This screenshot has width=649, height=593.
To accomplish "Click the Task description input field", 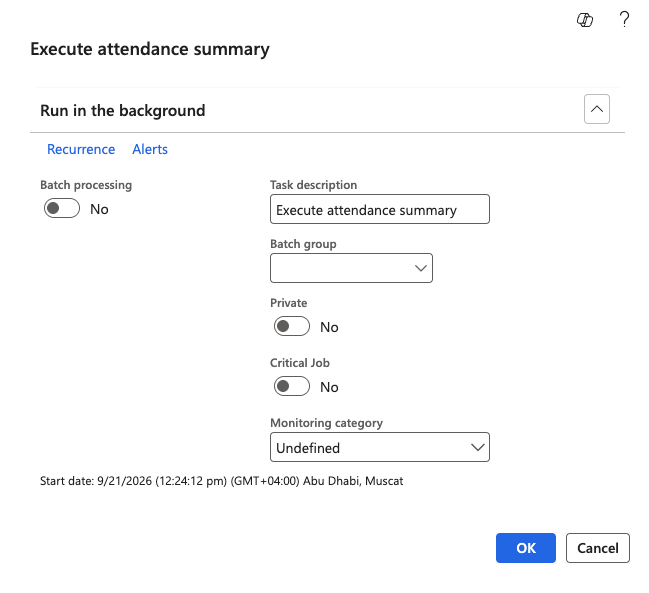I will [x=380, y=209].
